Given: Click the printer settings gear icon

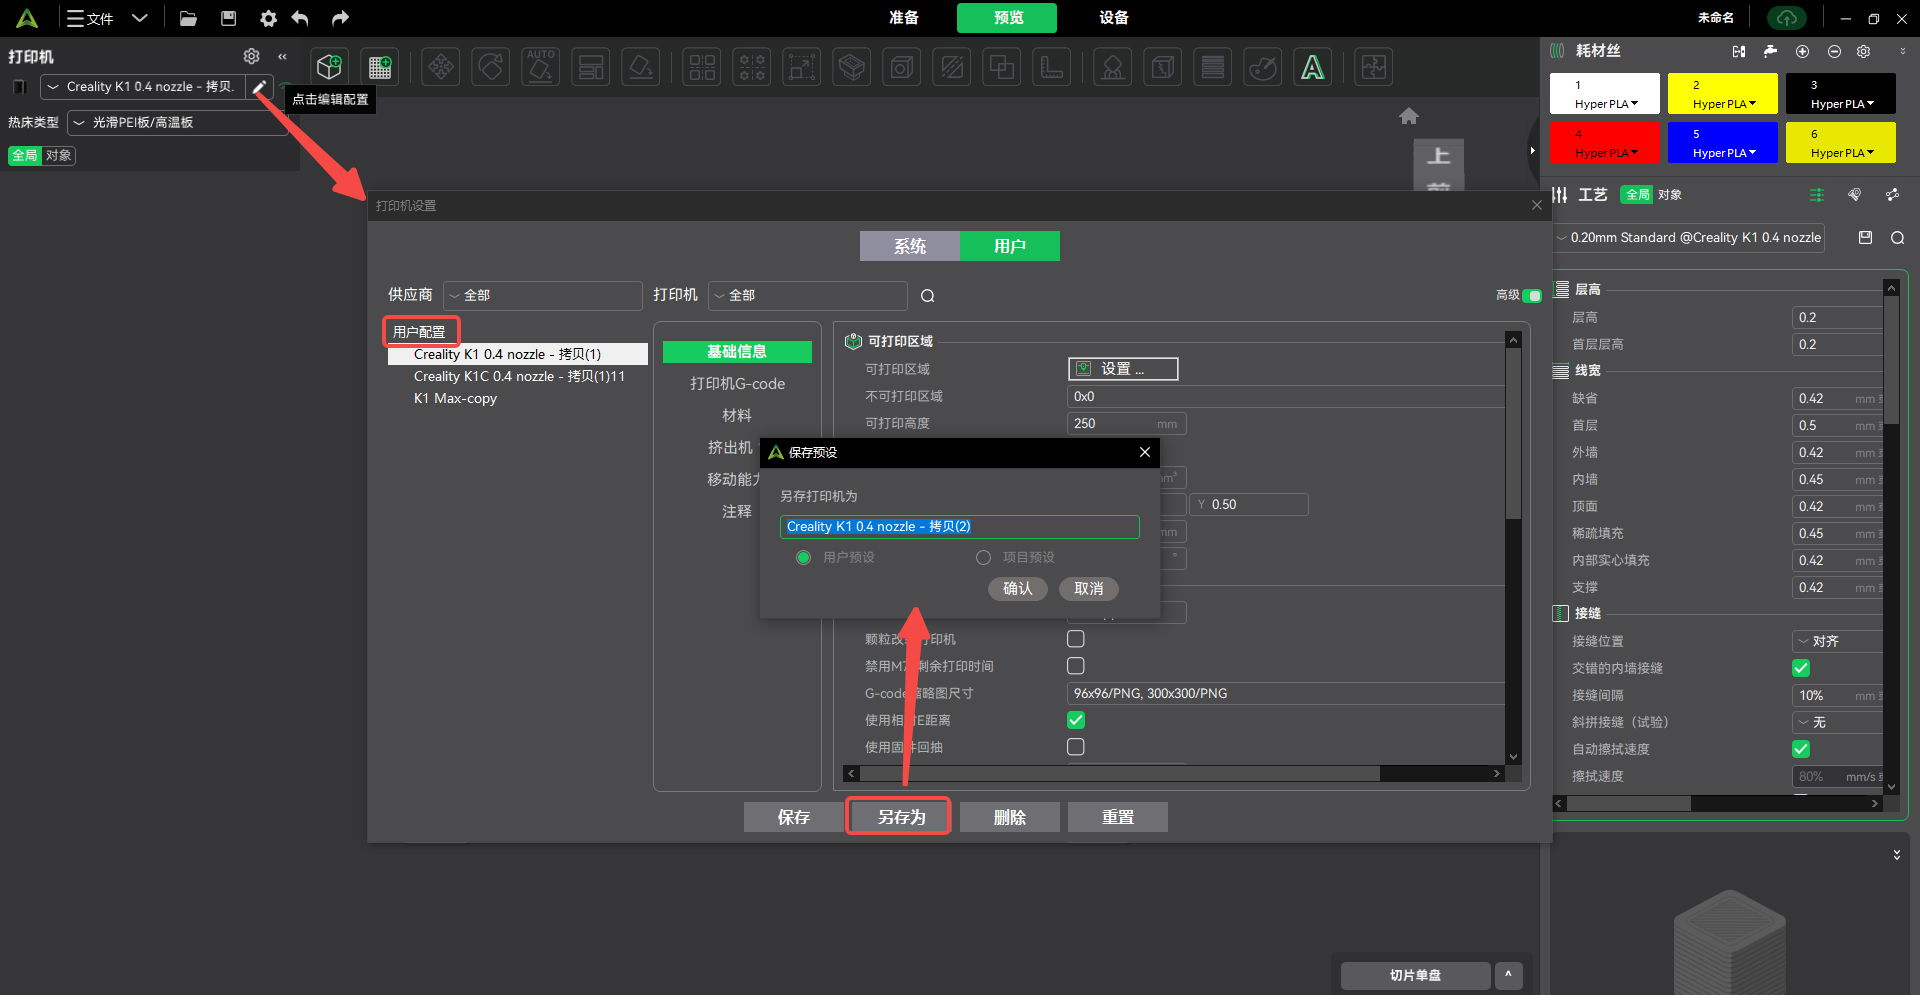Looking at the screenshot, I should pos(252,56).
